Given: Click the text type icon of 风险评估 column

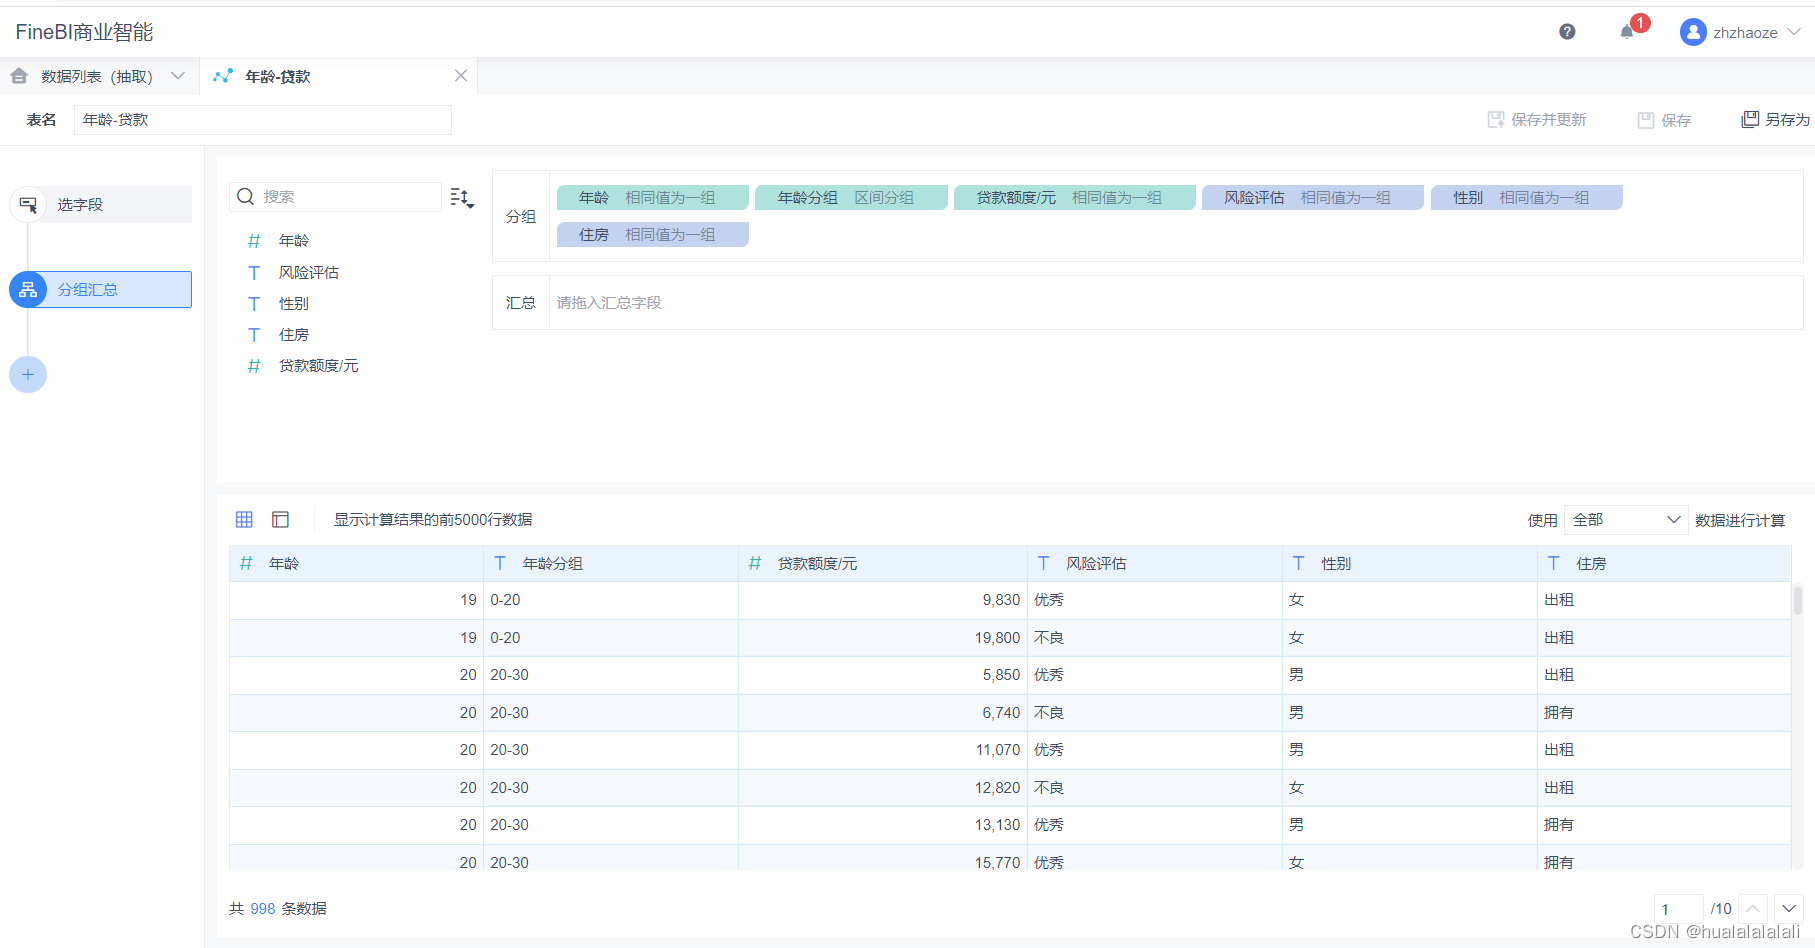Looking at the screenshot, I should pyautogui.click(x=1043, y=564).
